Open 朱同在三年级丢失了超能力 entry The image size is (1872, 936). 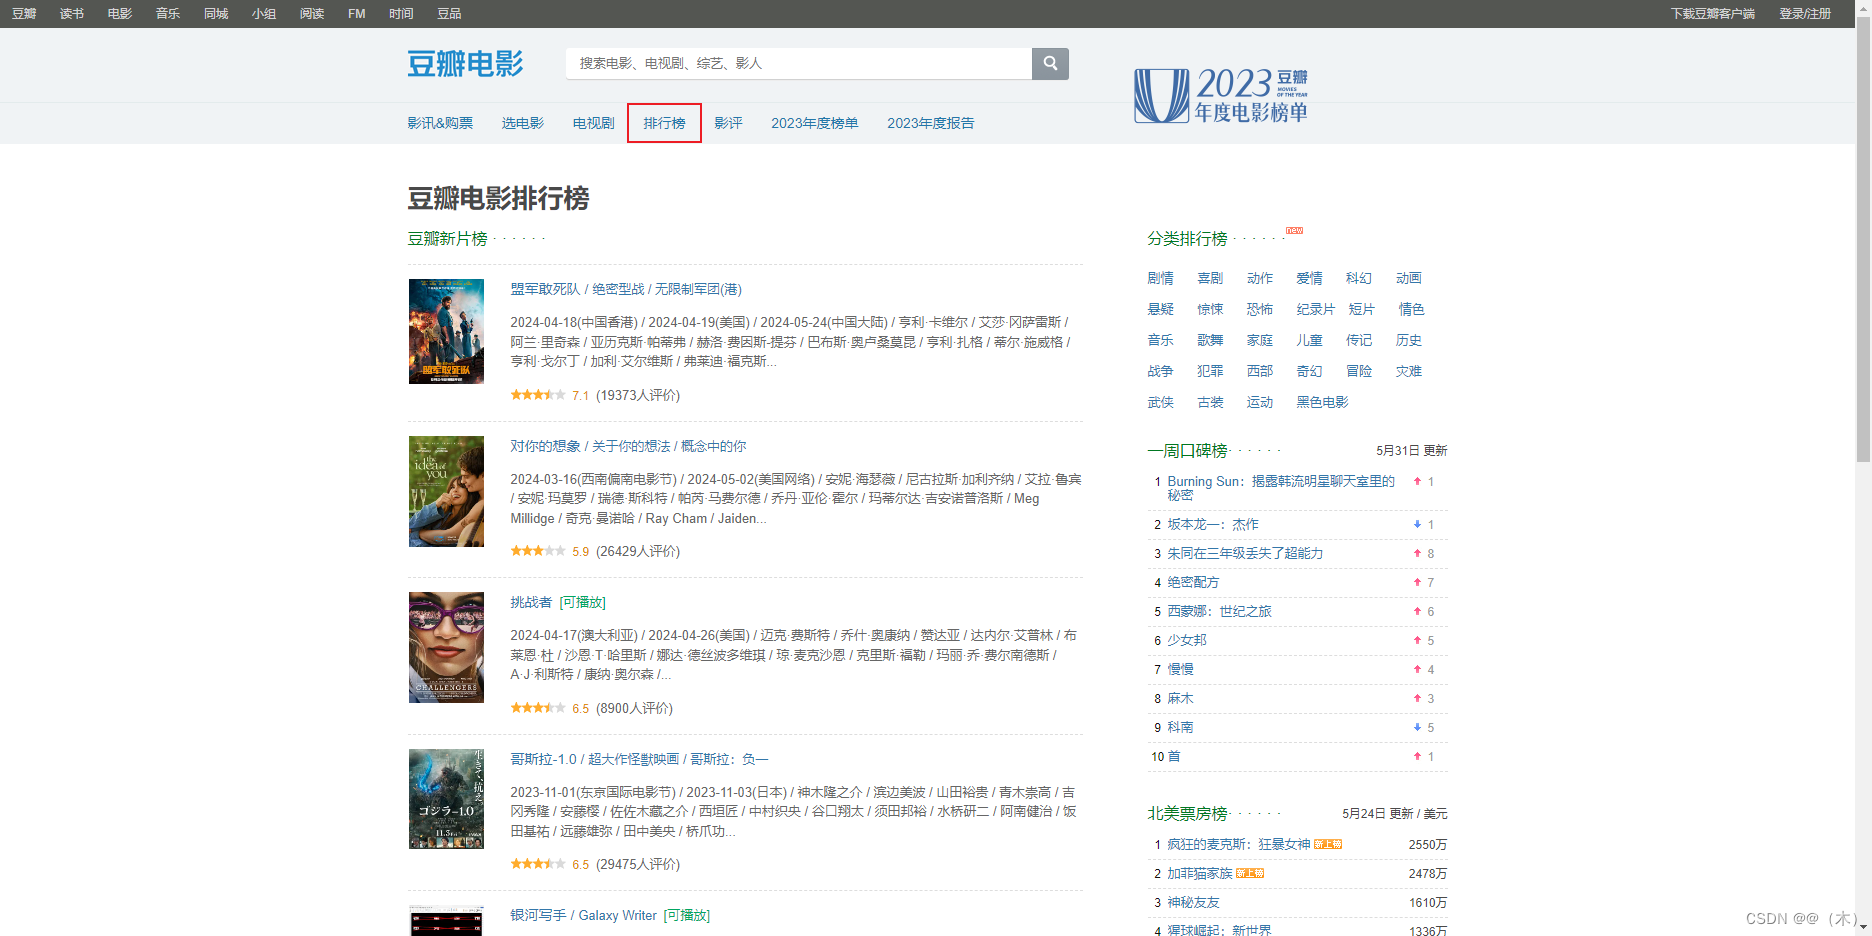(1245, 553)
